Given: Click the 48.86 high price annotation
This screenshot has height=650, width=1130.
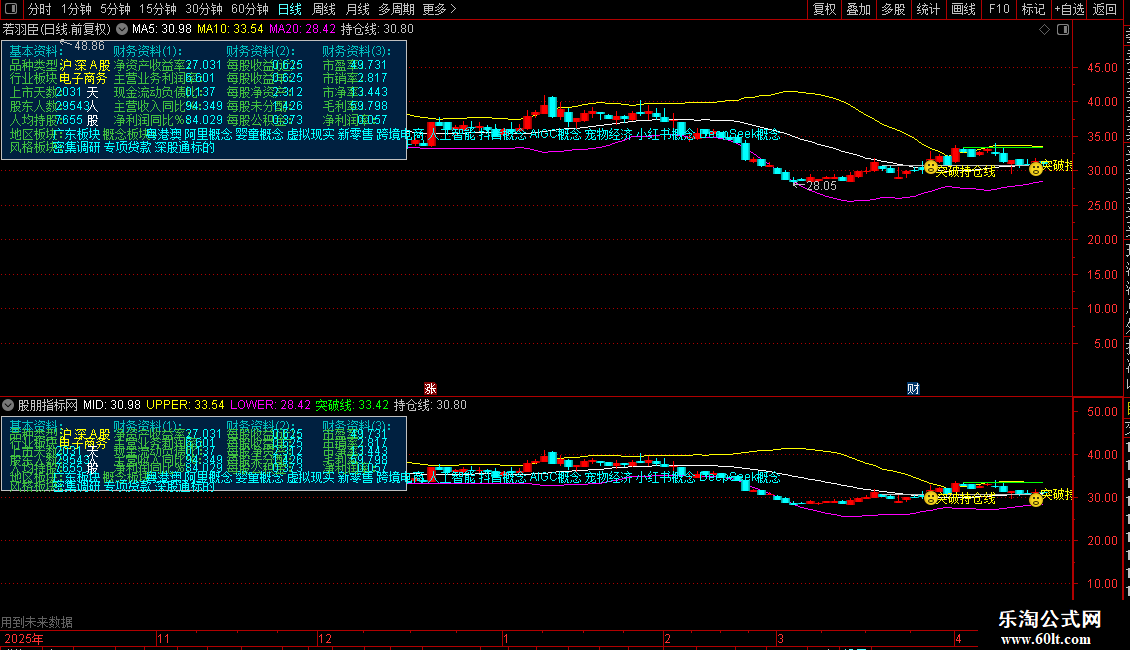Looking at the screenshot, I should coord(89,46).
